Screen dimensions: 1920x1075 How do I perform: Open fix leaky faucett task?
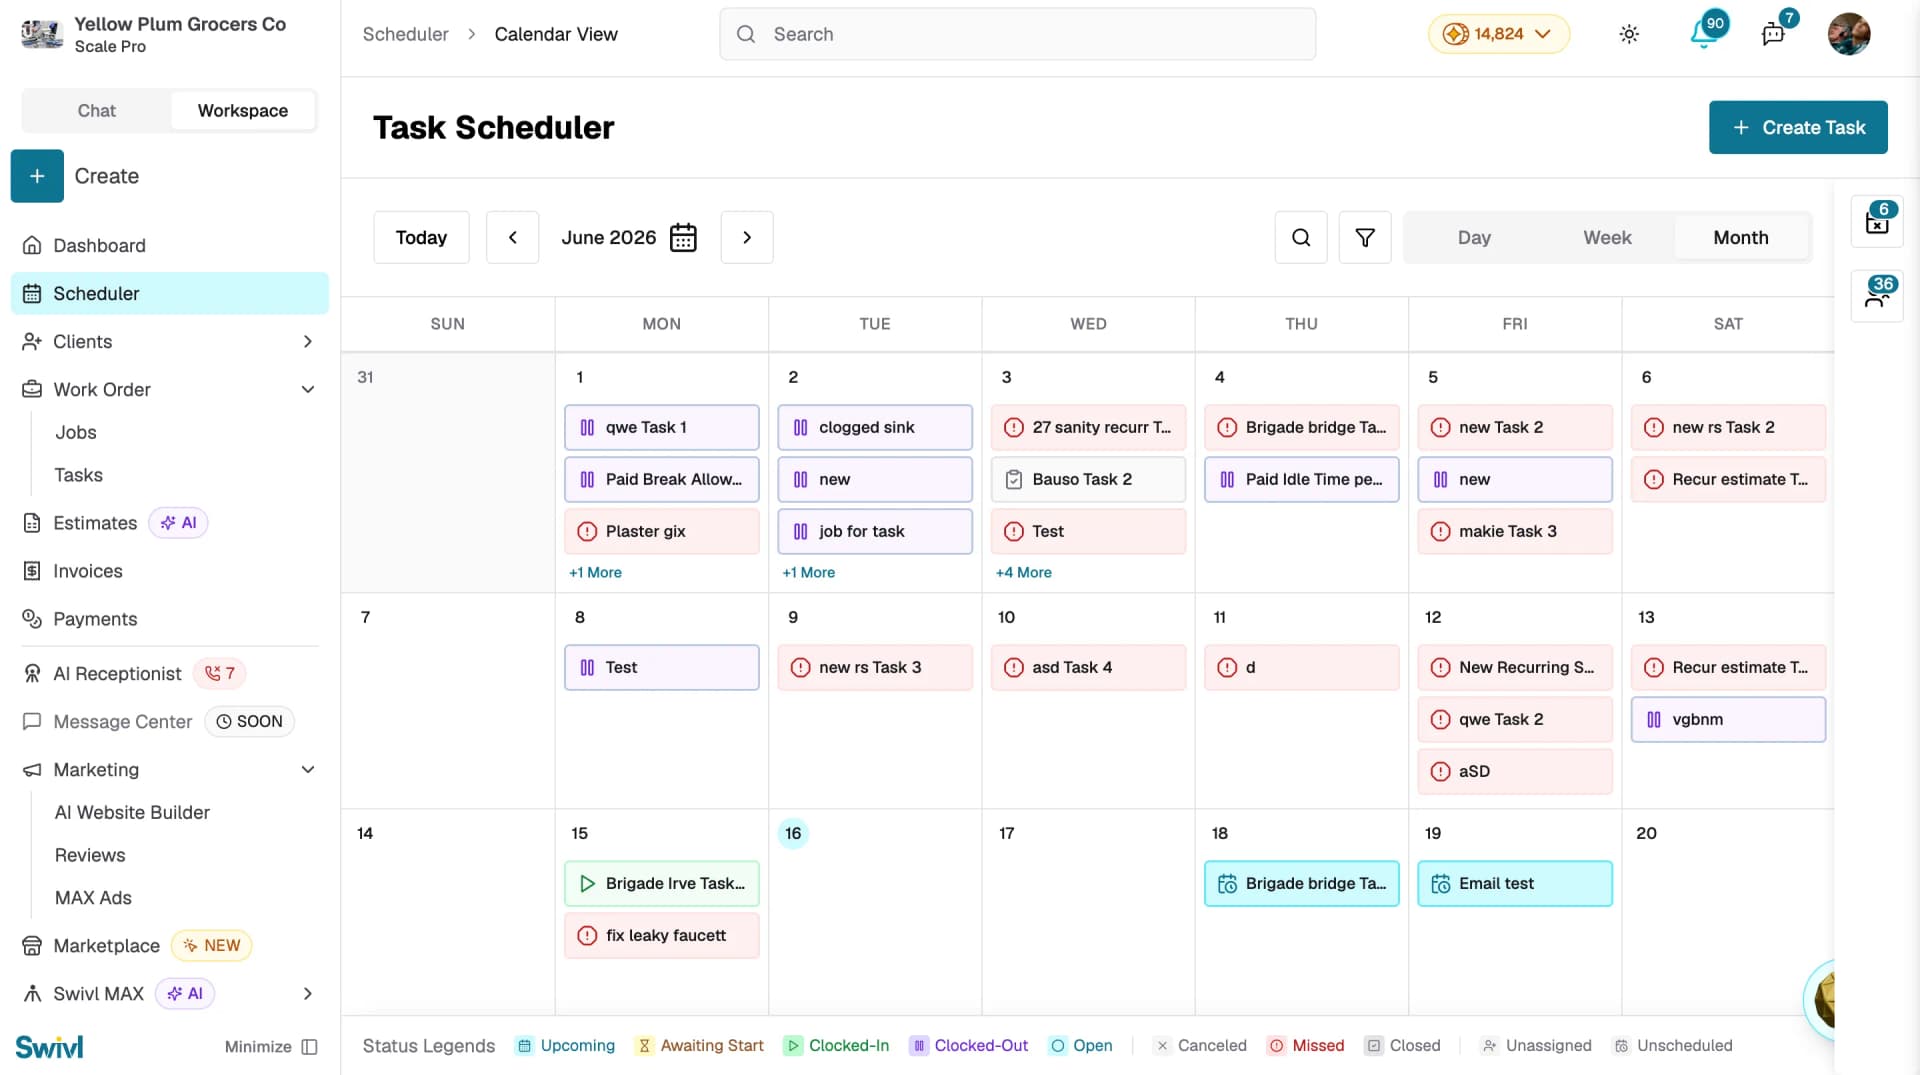[661, 936]
